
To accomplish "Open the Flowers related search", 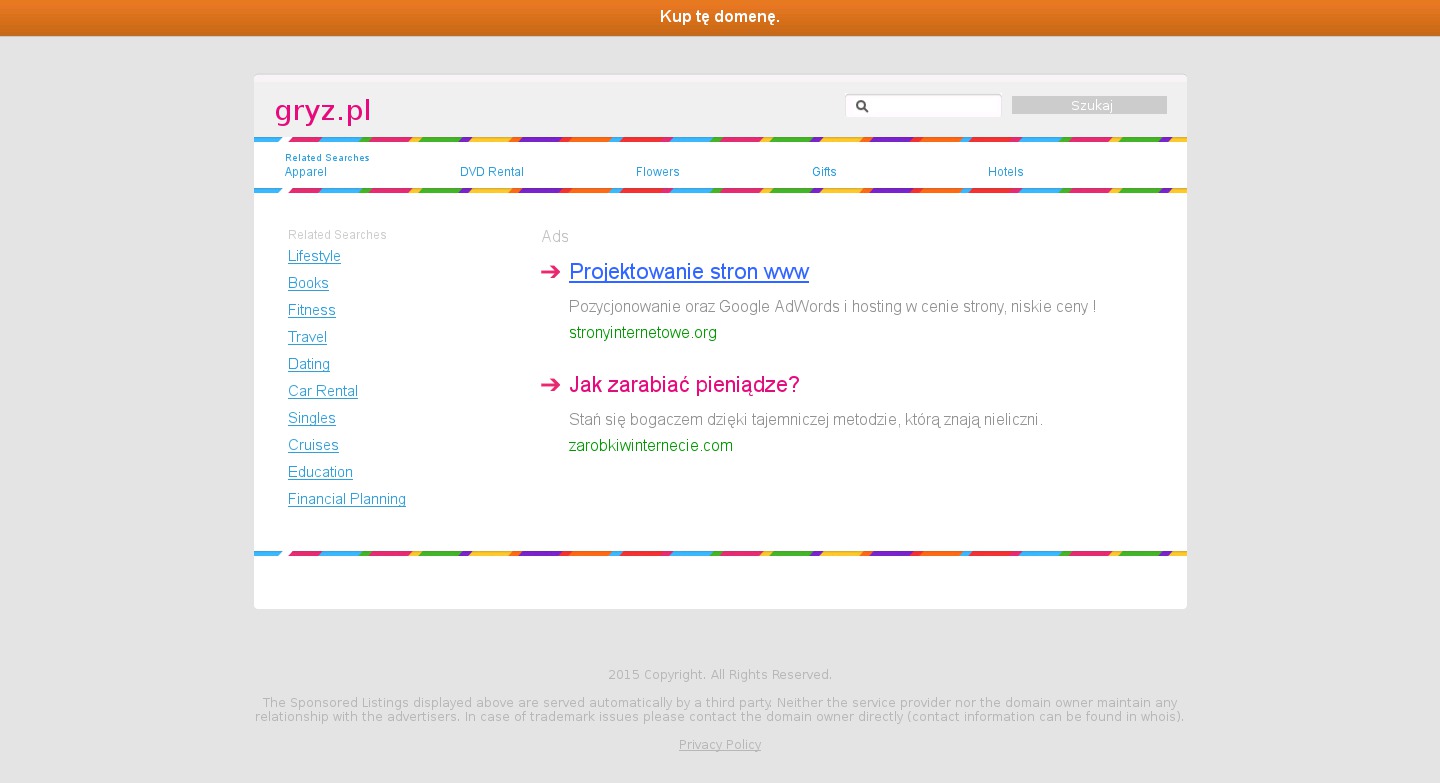I will (658, 172).
